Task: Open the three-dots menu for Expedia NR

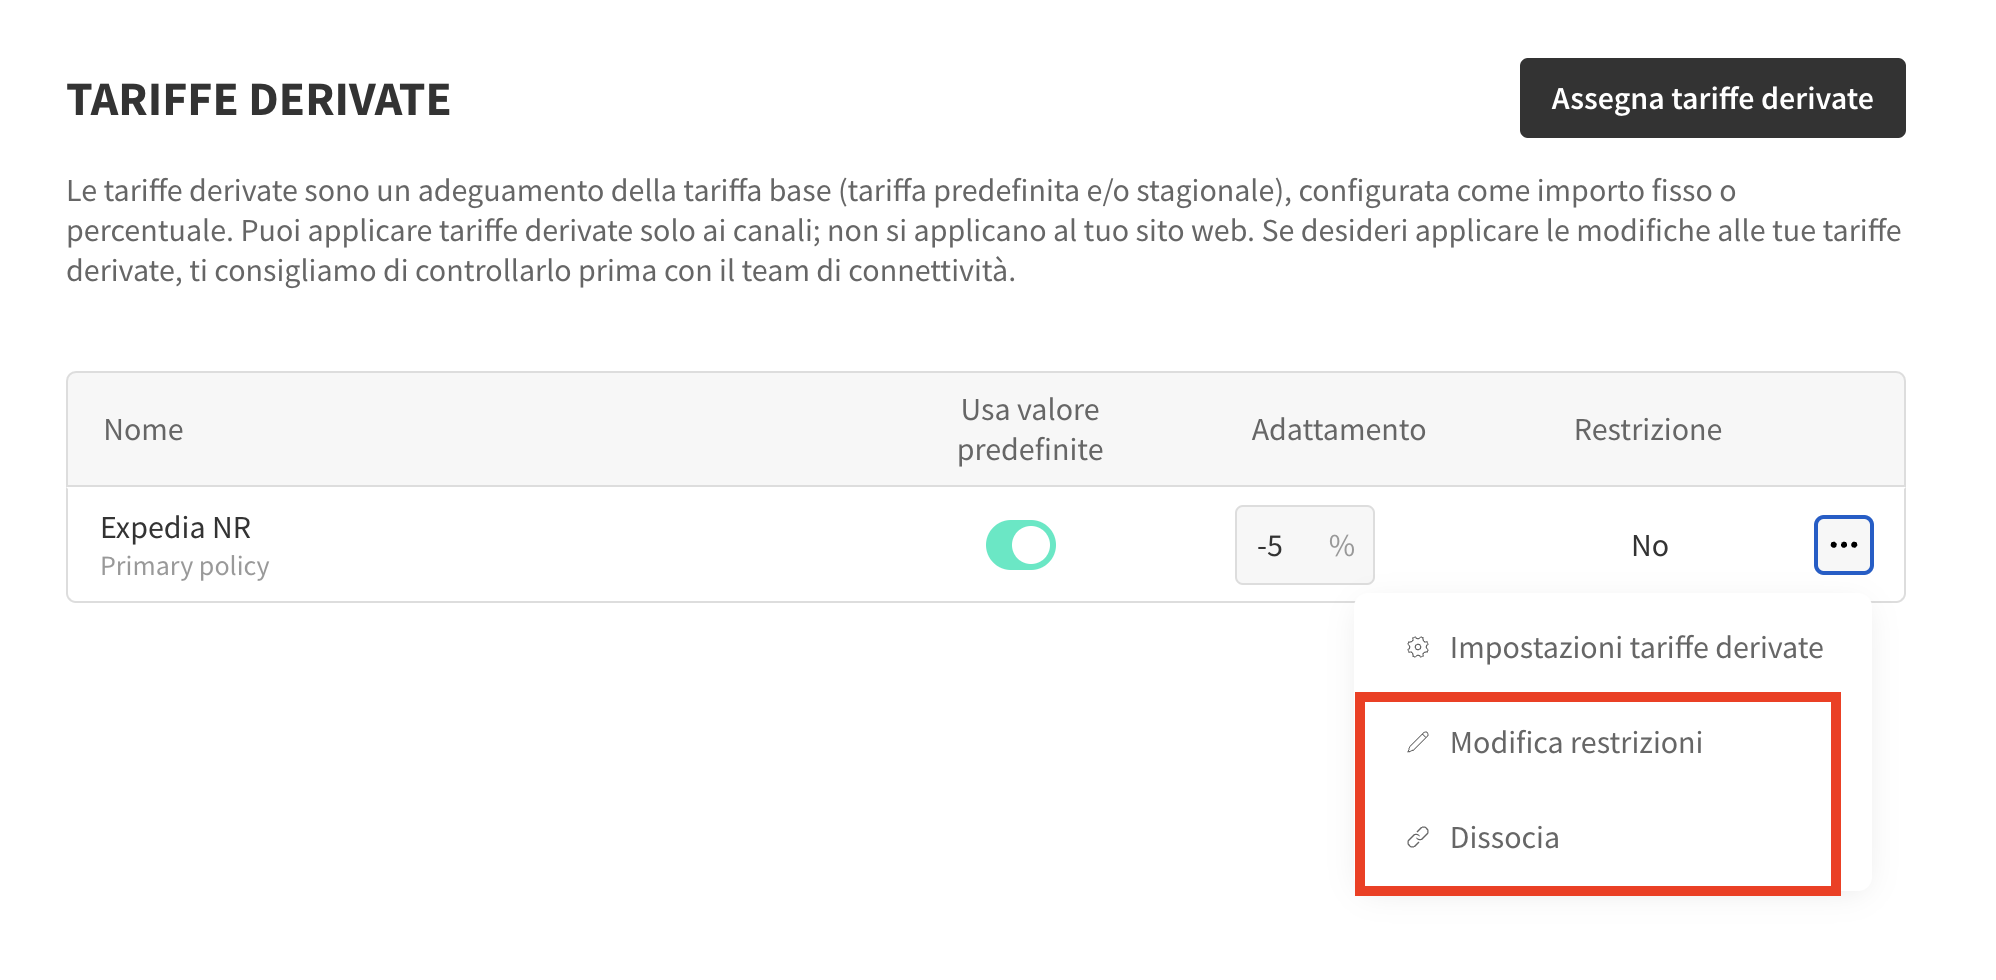Action: pyautogui.click(x=1843, y=545)
